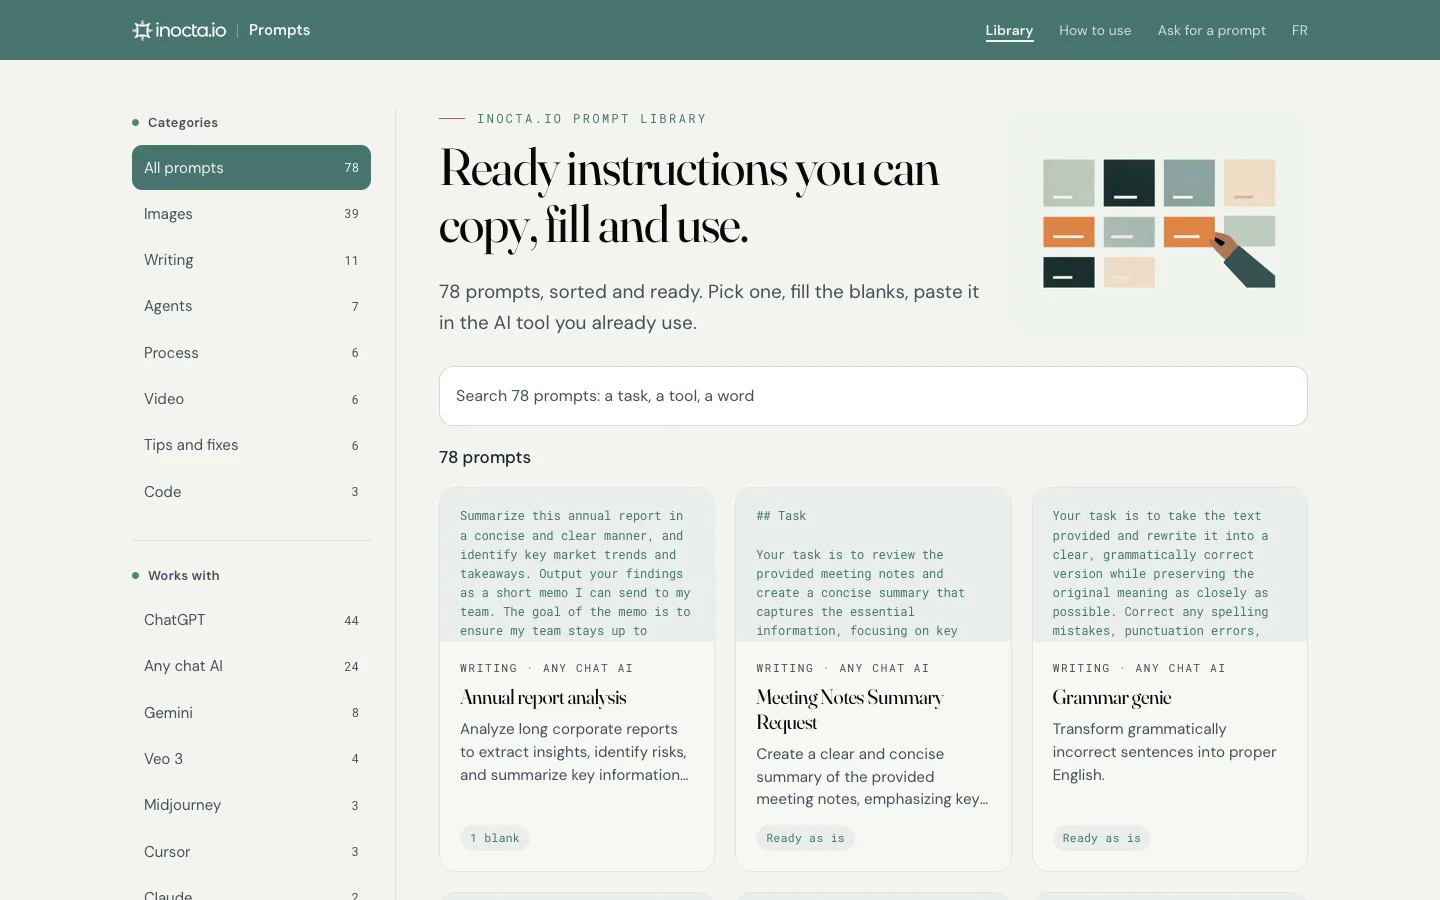This screenshot has width=1440, height=900.
Task: Filter by Tips and fixes category
Action: [251, 445]
